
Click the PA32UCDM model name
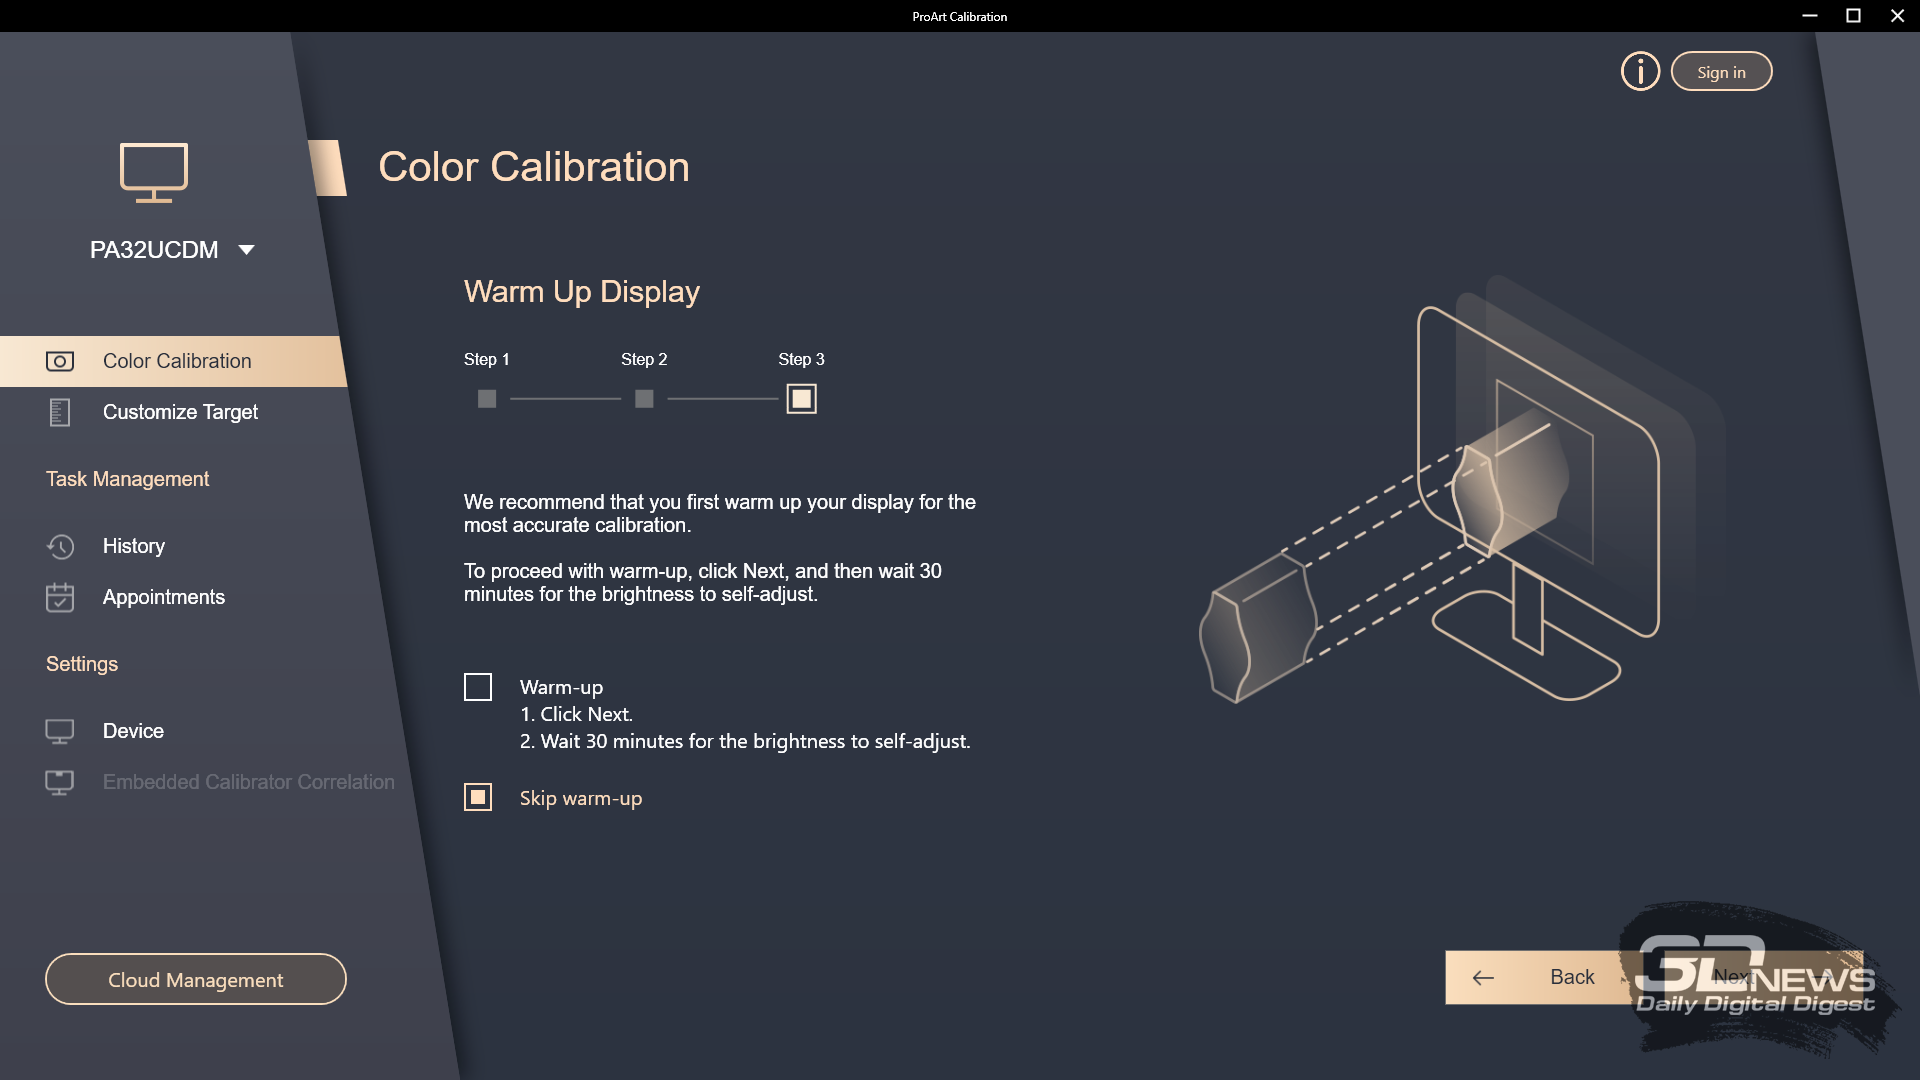(154, 250)
